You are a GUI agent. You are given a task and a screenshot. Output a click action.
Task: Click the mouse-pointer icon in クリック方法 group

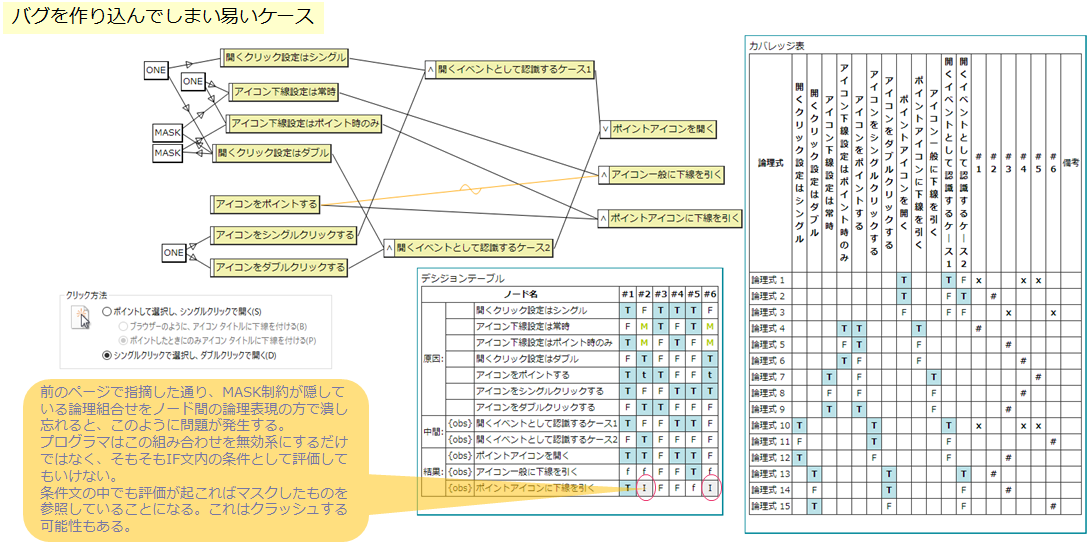(81, 317)
